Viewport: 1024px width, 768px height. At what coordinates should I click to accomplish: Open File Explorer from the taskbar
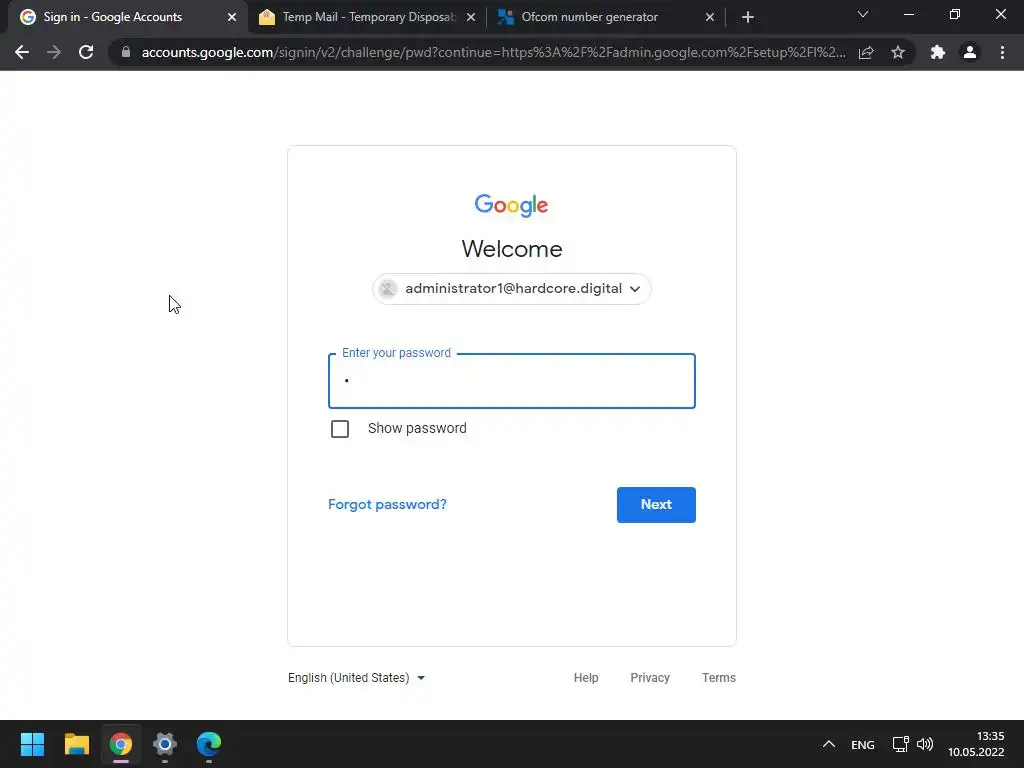point(76,744)
